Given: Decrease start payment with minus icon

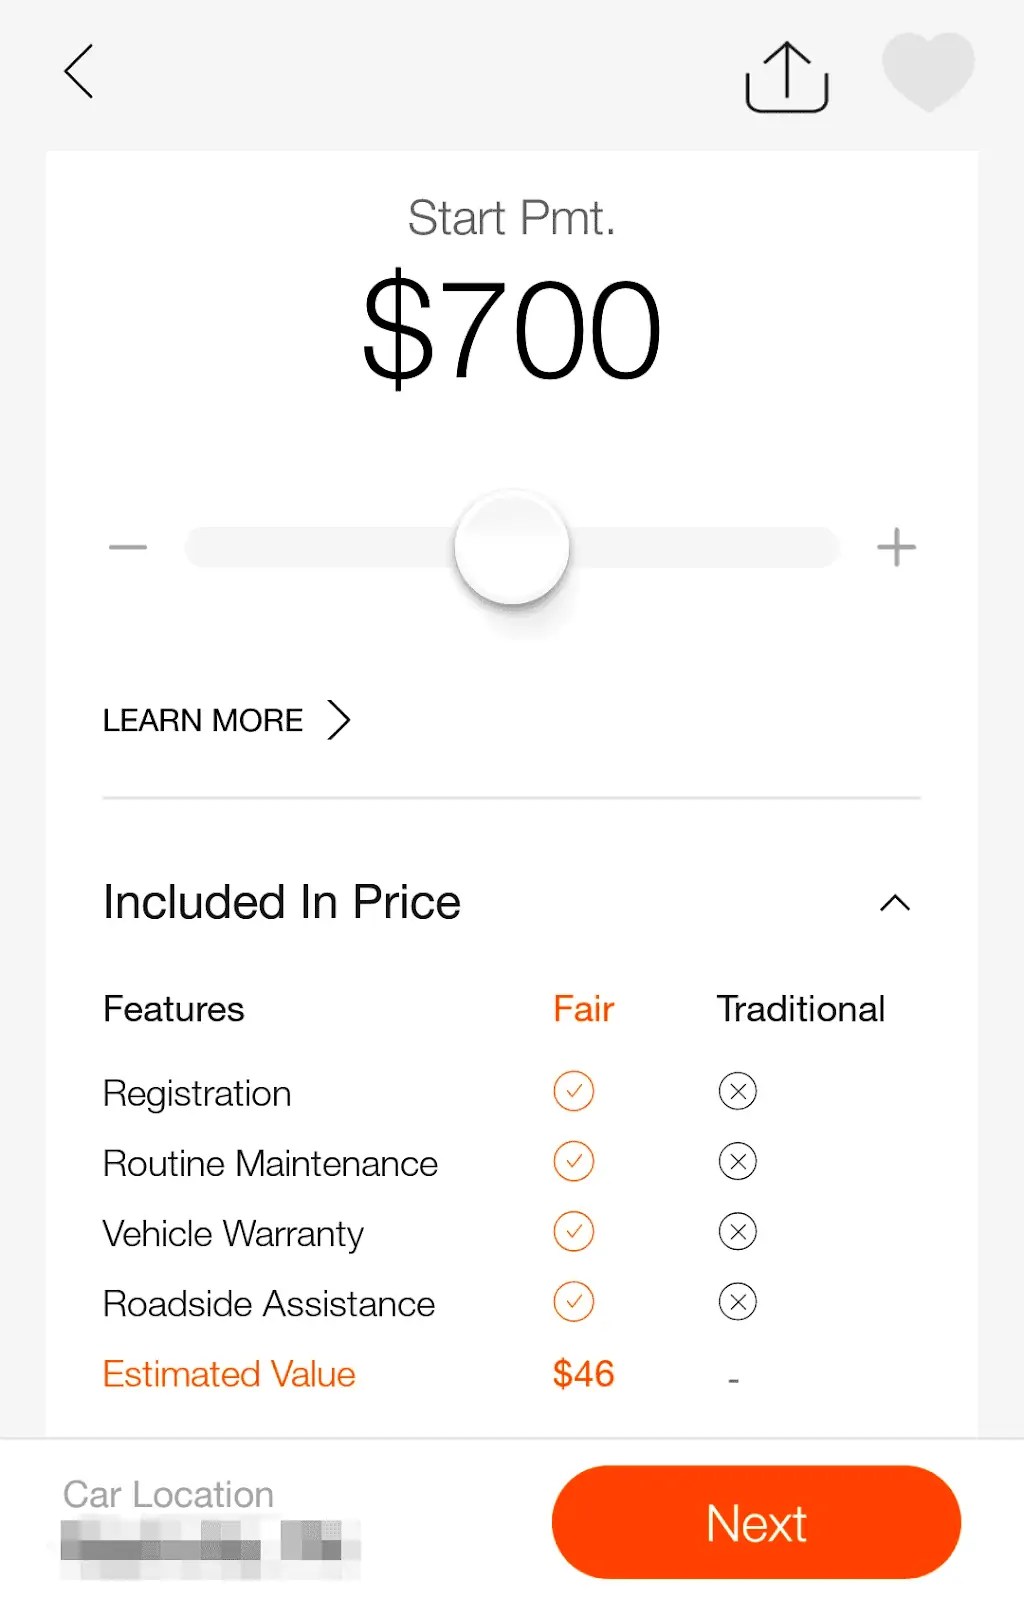Looking at the screenshot, I should 128,547.
